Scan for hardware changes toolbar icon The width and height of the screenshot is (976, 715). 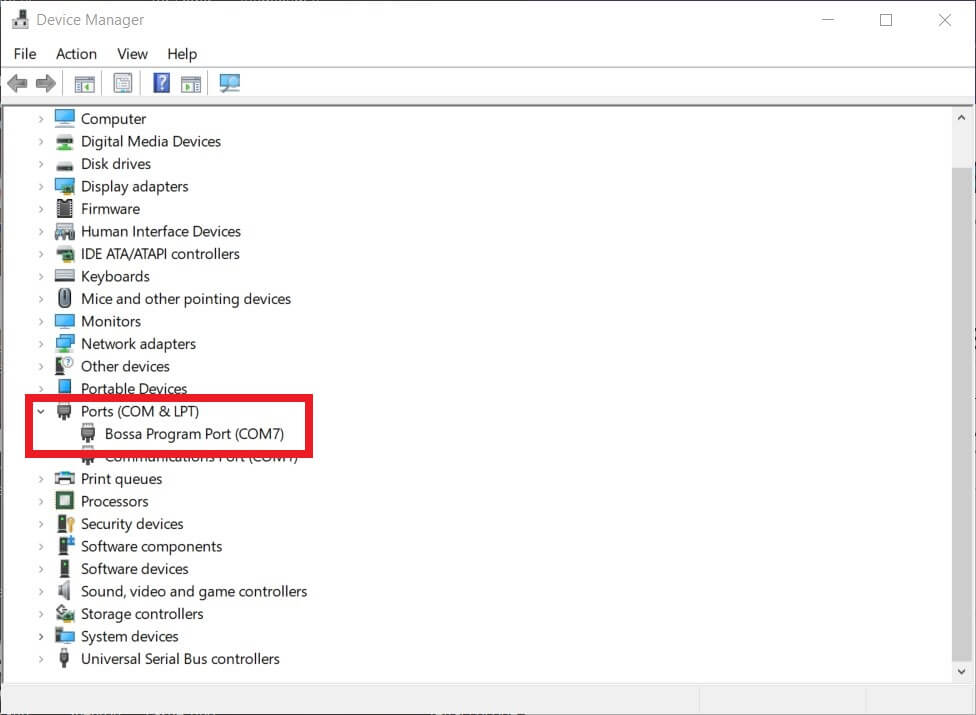230,83
